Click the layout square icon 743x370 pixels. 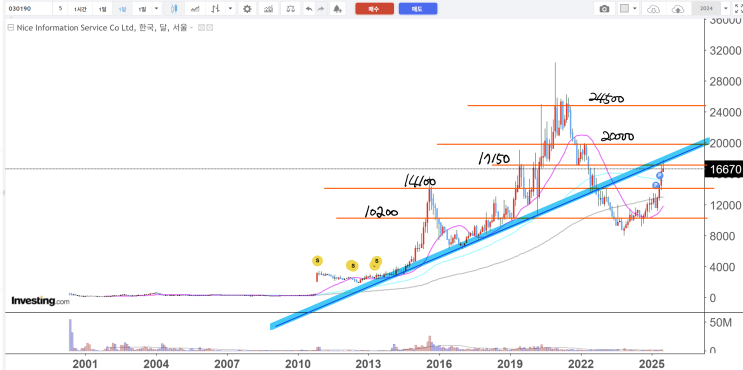[x=625, y=9]
